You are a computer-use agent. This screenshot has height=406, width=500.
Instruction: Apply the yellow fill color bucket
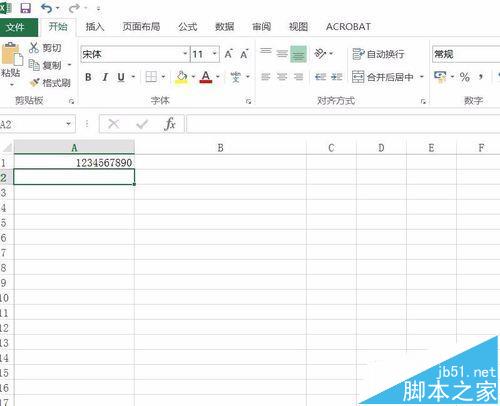182,77
